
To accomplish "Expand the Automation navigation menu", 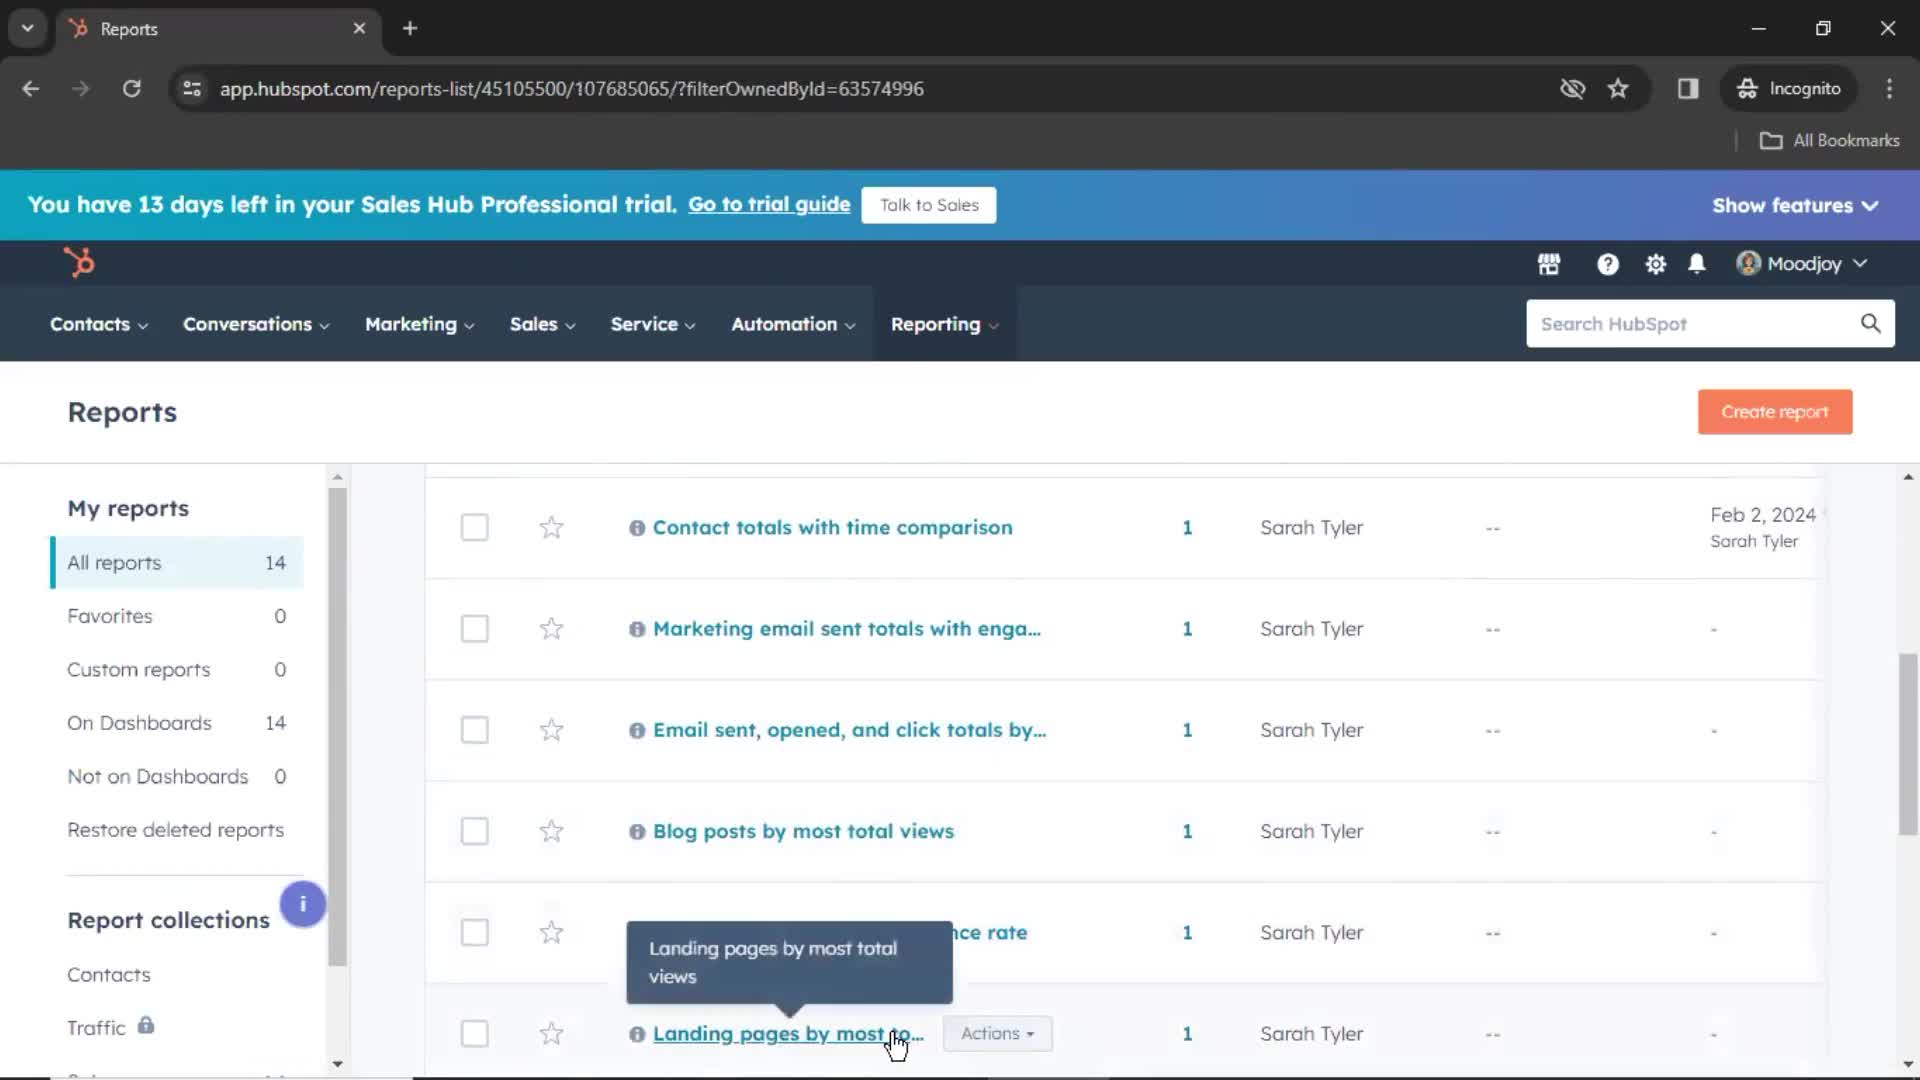I will click(793, 324).
